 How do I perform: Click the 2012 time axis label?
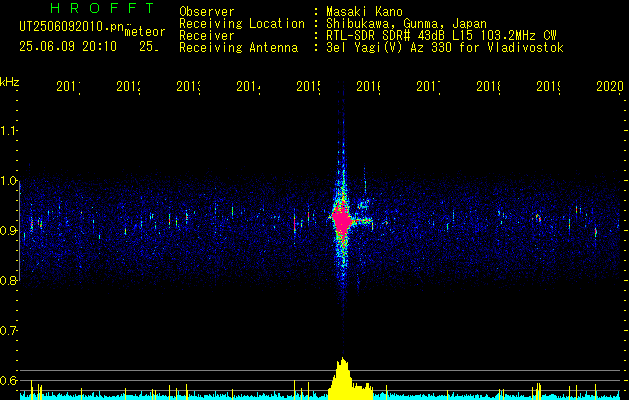point(128,86)
